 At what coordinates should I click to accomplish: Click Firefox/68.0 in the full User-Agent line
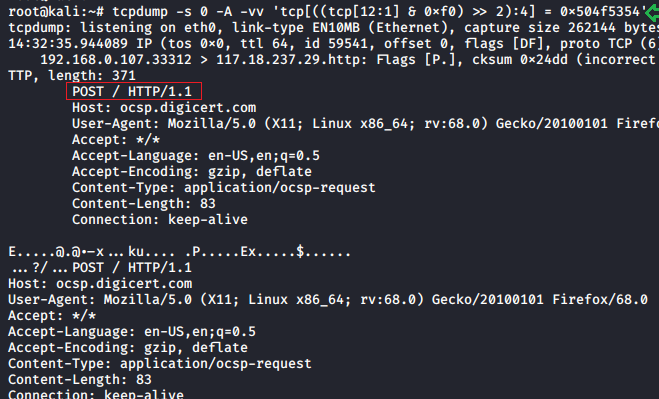[x=600, y=299]
